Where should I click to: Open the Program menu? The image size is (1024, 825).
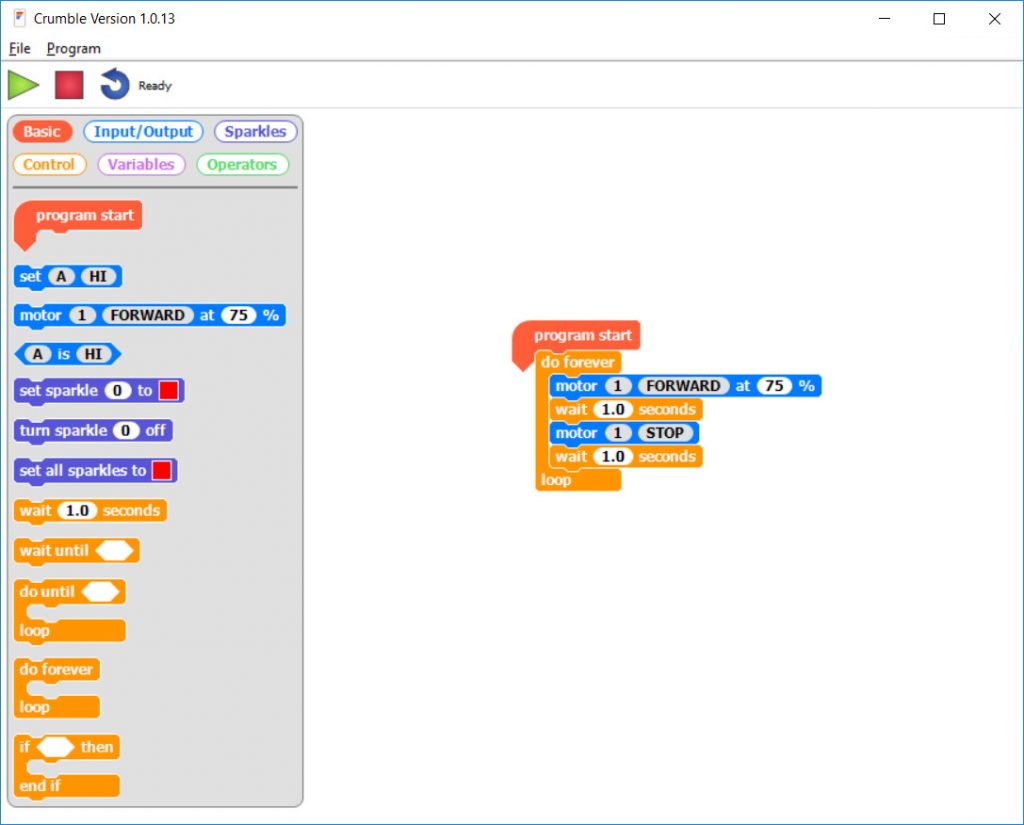74,48
